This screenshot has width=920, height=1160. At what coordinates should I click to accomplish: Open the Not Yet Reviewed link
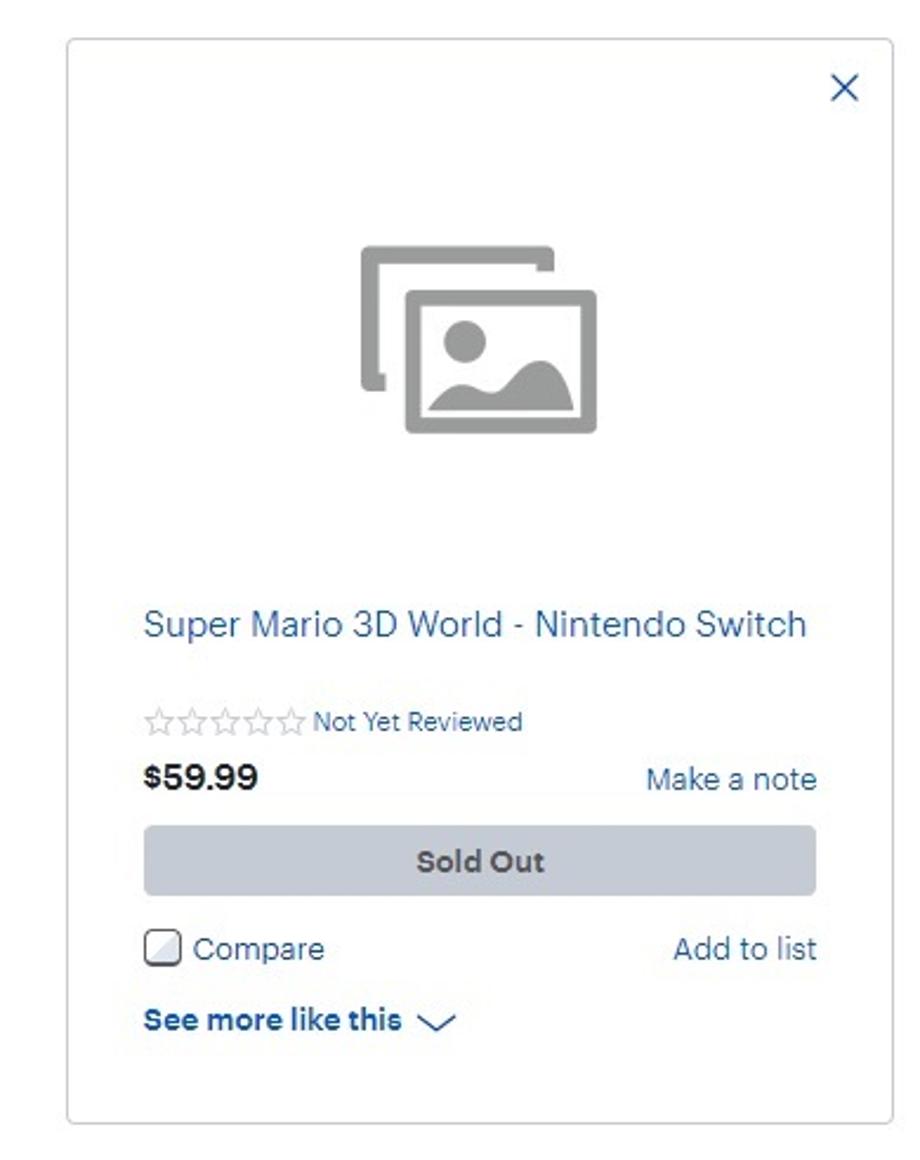(x=417, y=722)
